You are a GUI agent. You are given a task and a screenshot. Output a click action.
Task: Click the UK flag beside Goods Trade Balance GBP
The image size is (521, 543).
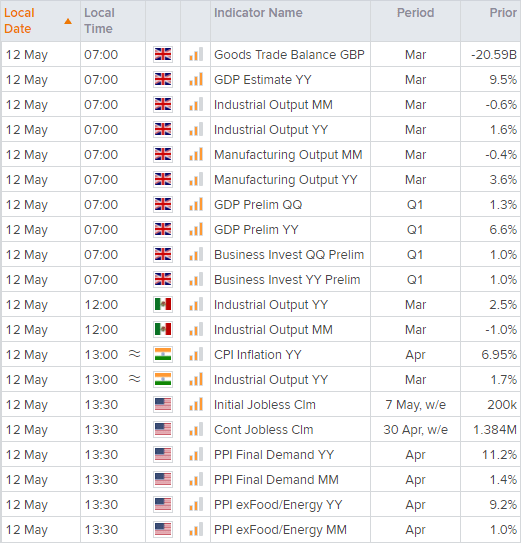[x=163, y=54]
